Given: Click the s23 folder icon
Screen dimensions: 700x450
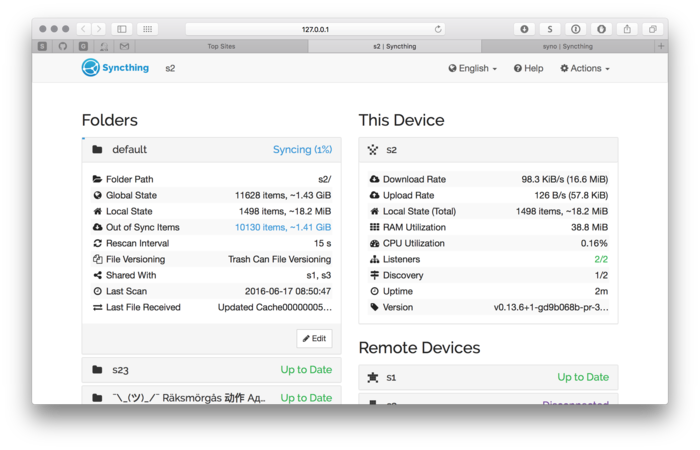Looking at the screenshot, I should pyautogui.click(x=97, y=370).
